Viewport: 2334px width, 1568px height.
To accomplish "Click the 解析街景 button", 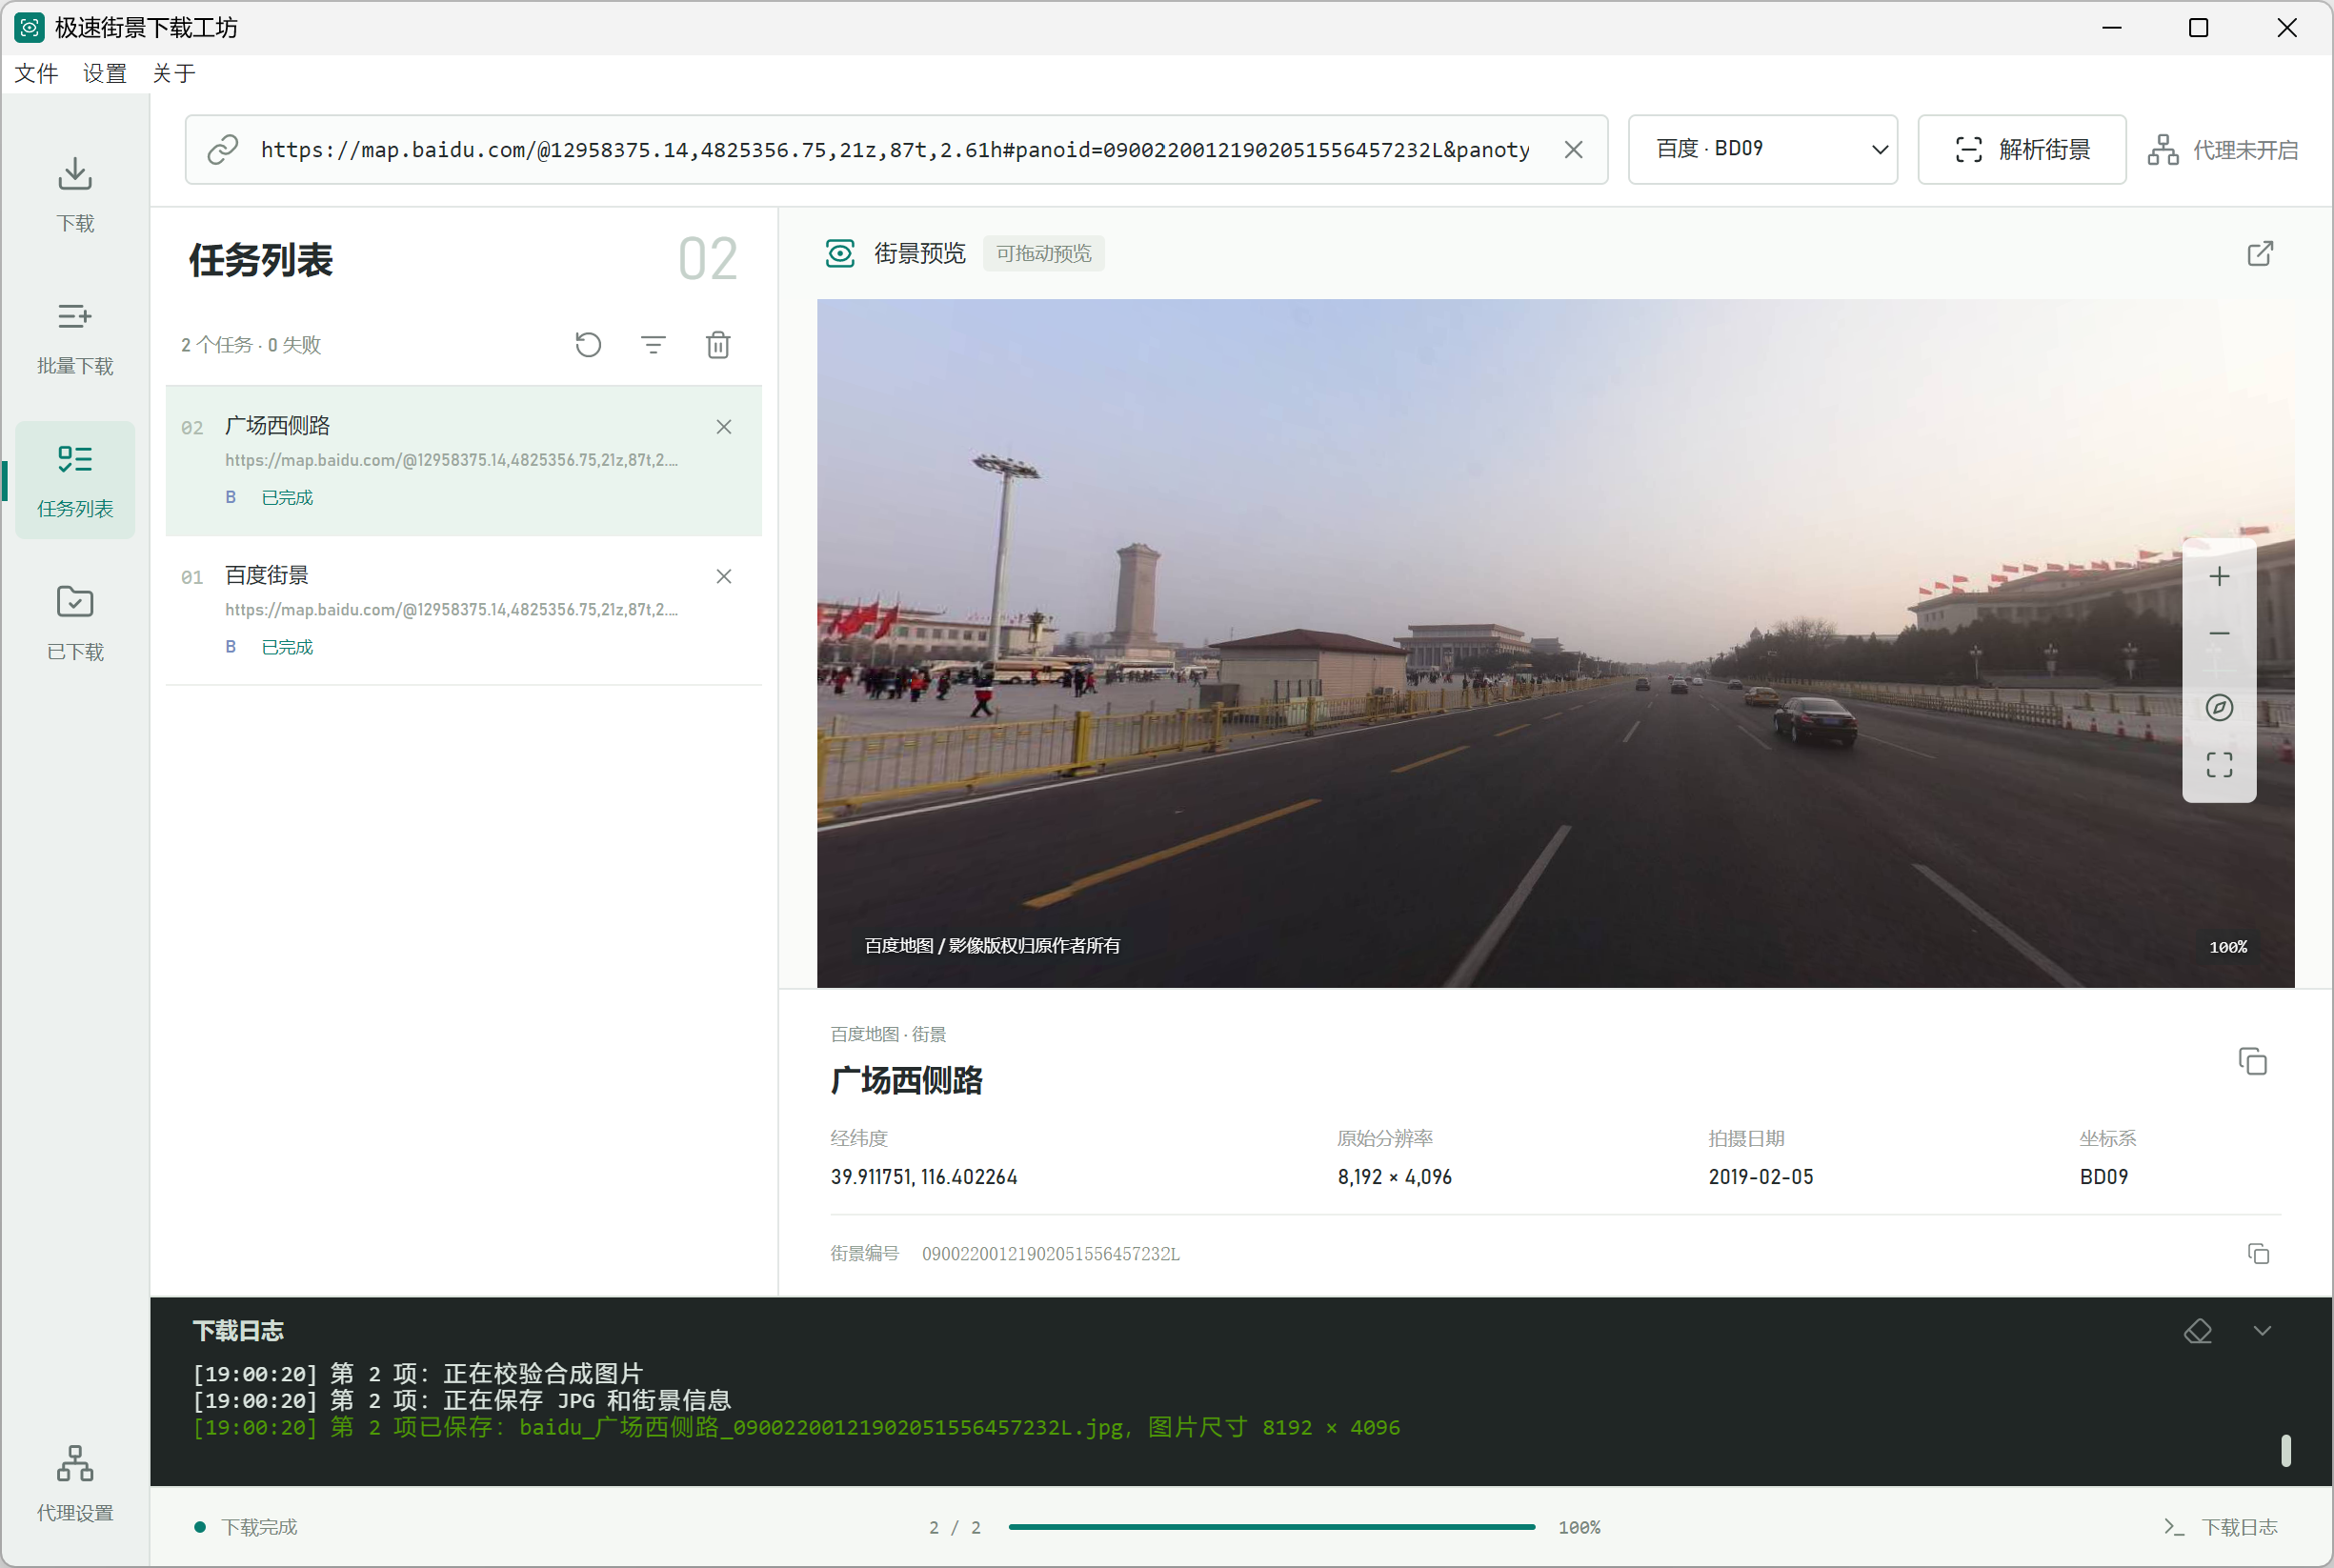I will point(2022,150).
